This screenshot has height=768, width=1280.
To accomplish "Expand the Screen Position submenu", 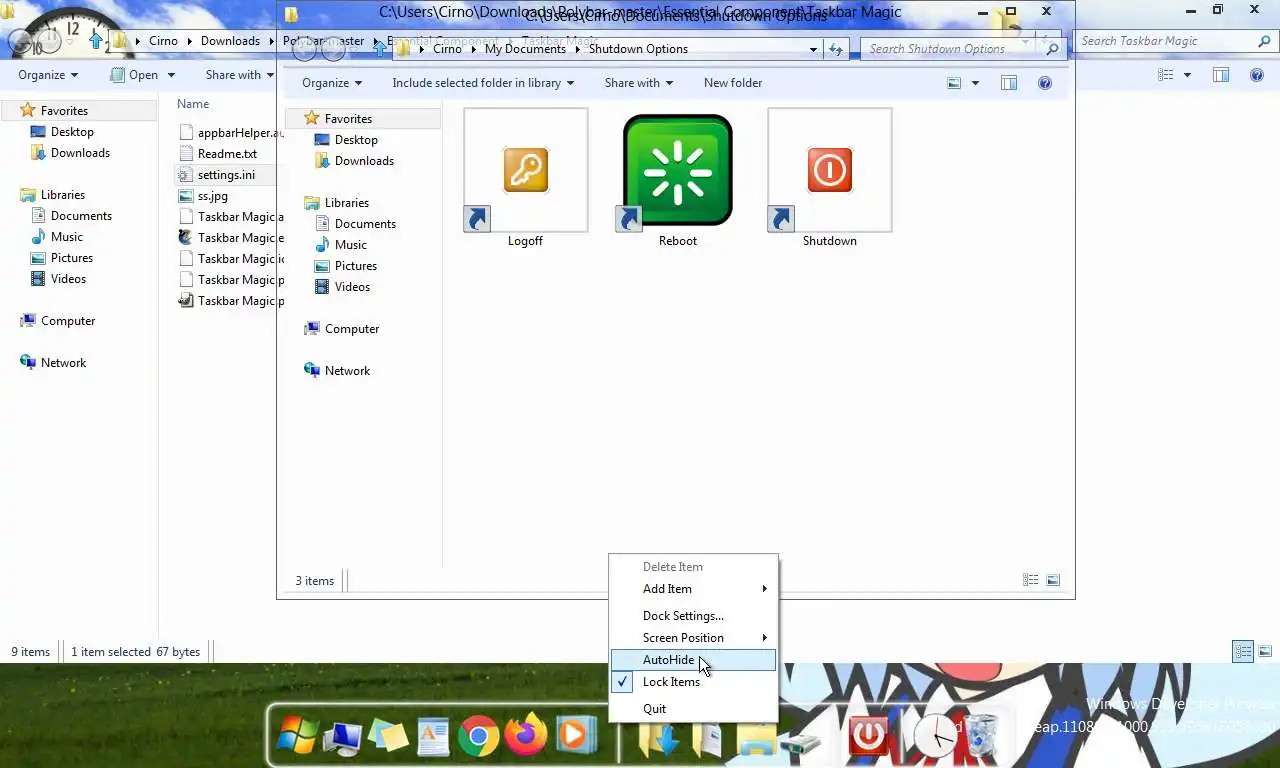I will pyautogui.click(x=693, y=638).
